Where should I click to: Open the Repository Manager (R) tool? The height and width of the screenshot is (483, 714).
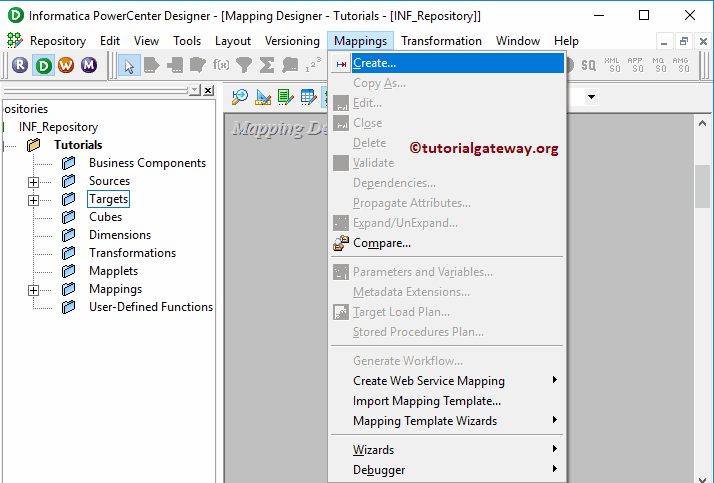tap(20, 65)
